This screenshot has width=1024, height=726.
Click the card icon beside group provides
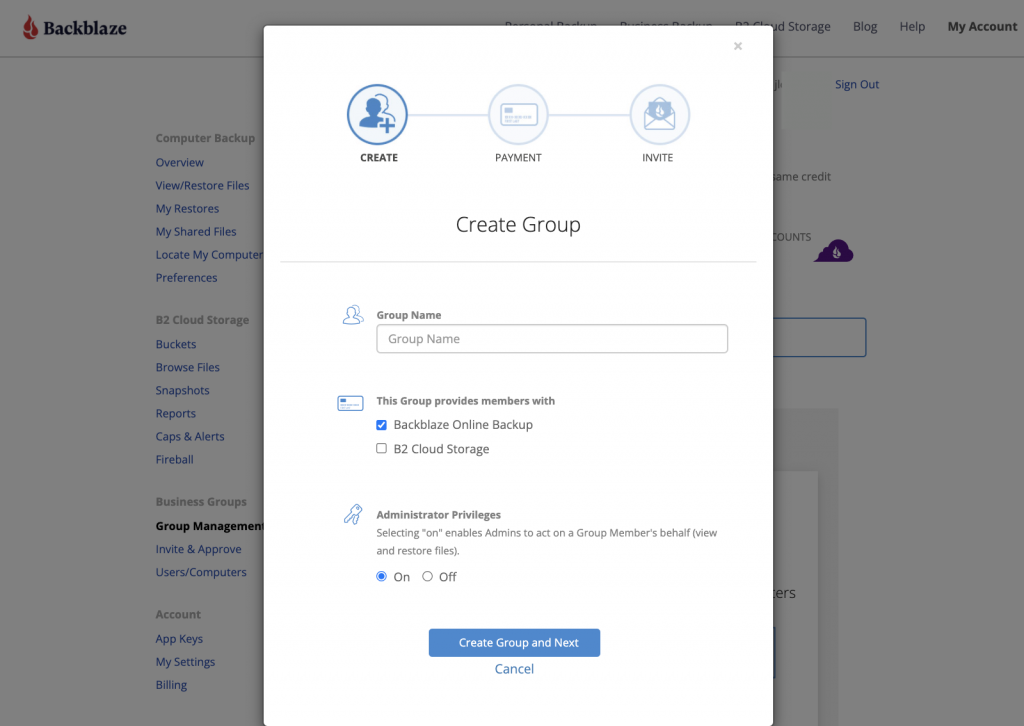click(x=350, y=403)
